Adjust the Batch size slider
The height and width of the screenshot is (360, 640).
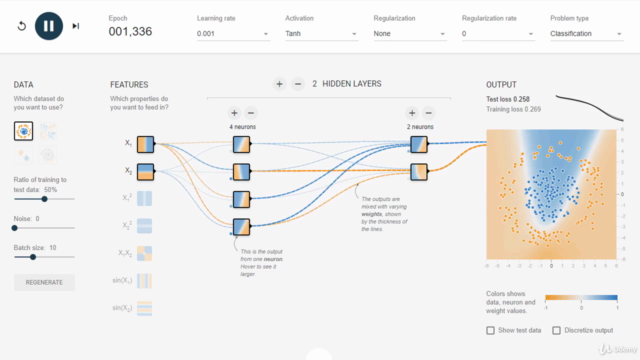coord(44,257)
